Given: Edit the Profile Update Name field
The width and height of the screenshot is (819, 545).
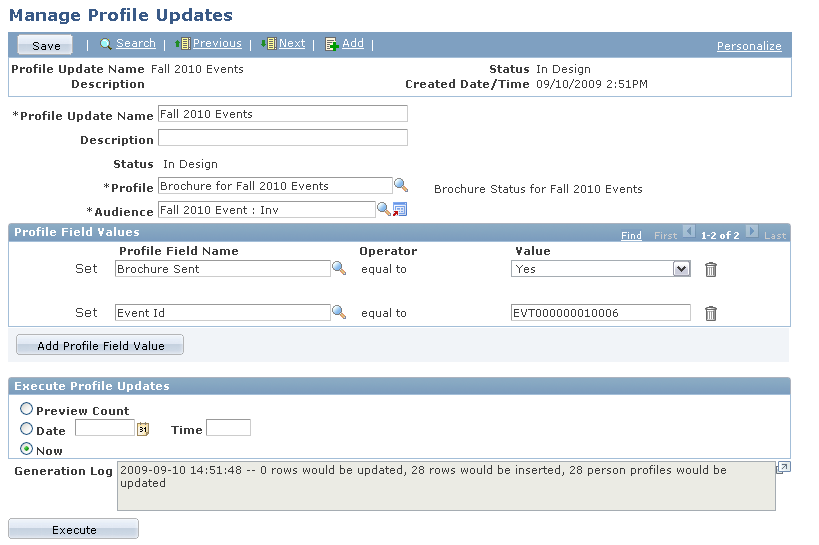Looking at the screenshot, I should 283,114.
